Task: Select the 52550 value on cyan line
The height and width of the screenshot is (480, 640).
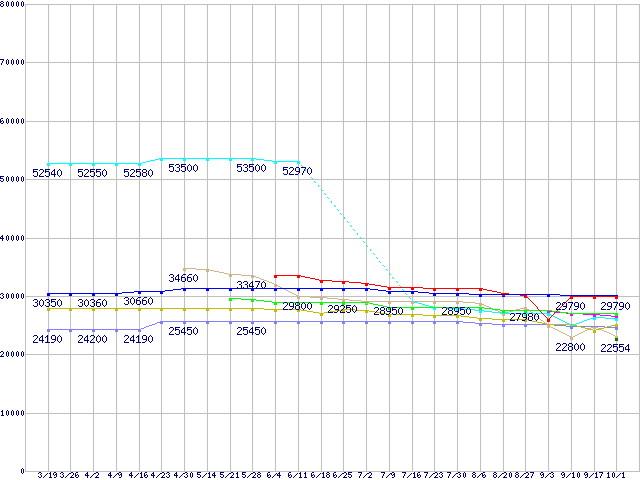Action: 93,173
